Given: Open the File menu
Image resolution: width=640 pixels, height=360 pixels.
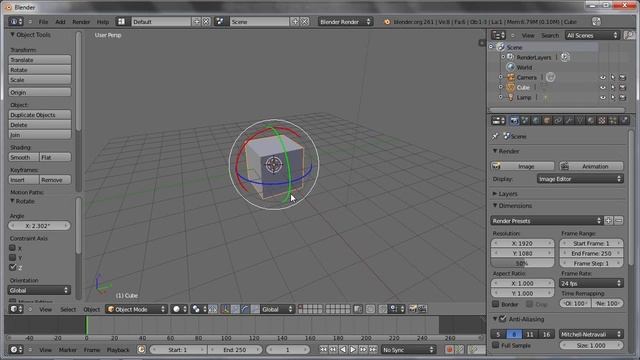Looking at the screenshot, I should click(x=43, y=22).
